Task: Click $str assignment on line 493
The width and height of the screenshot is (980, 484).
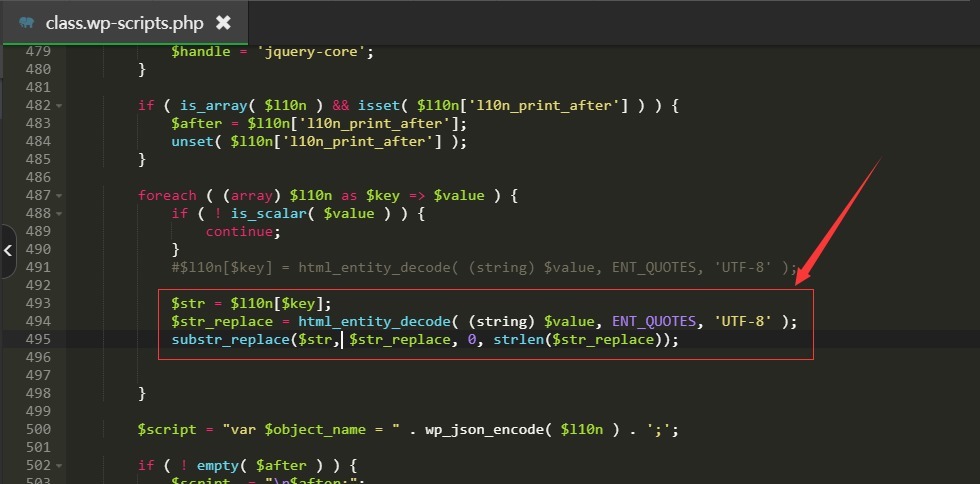Action: 189,303
